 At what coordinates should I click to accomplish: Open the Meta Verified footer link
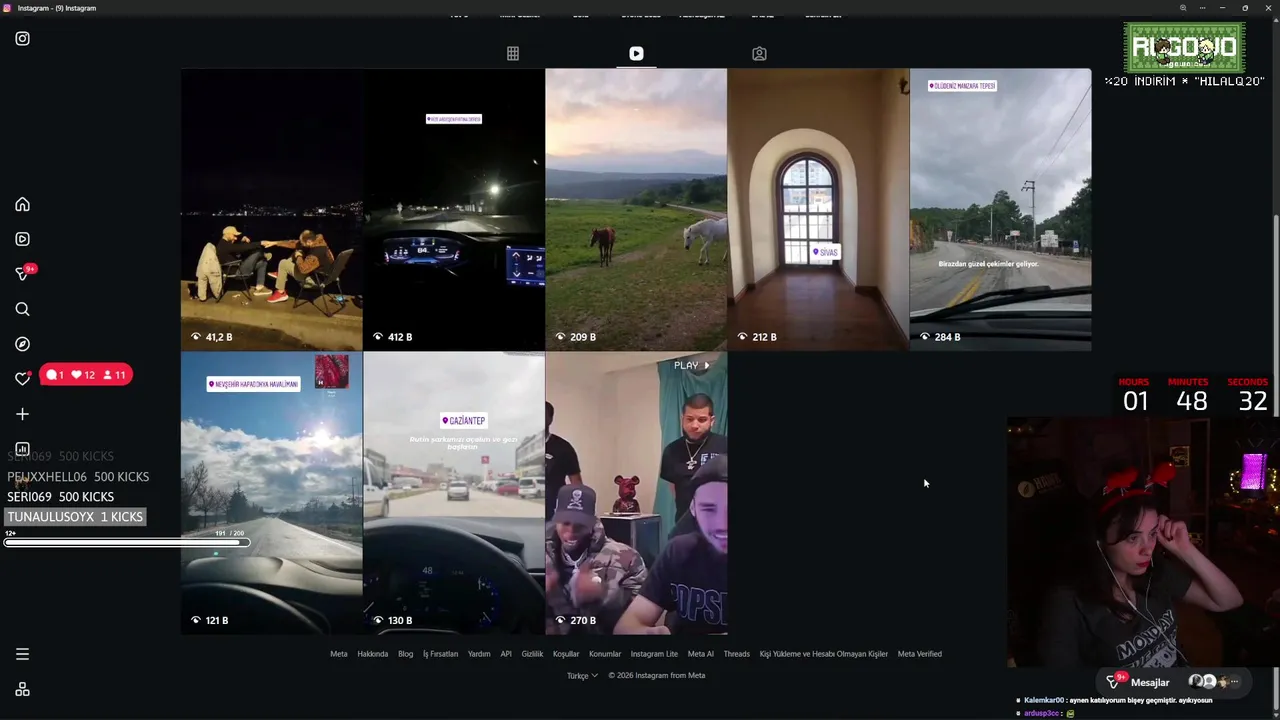pos(920,654)
